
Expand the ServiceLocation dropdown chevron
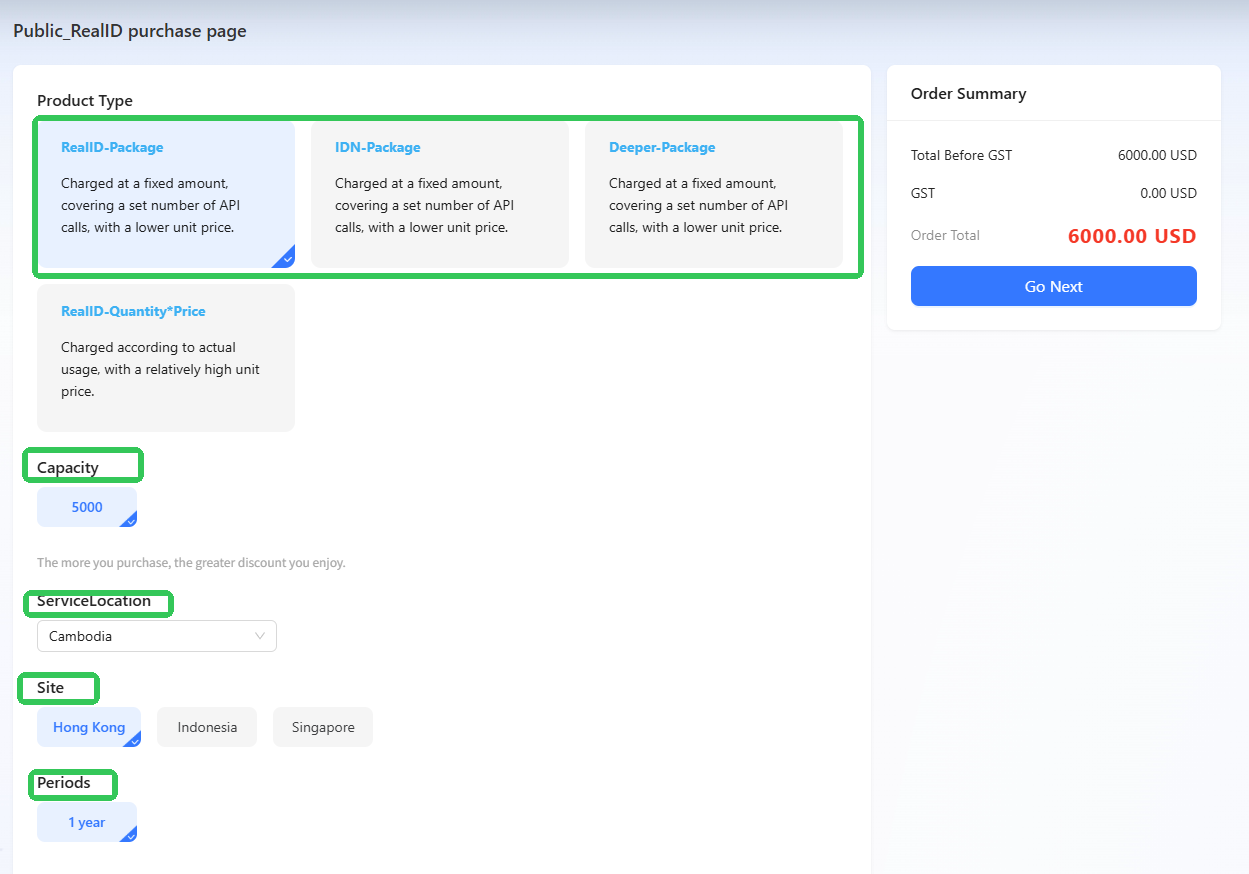tap(260, 636)
